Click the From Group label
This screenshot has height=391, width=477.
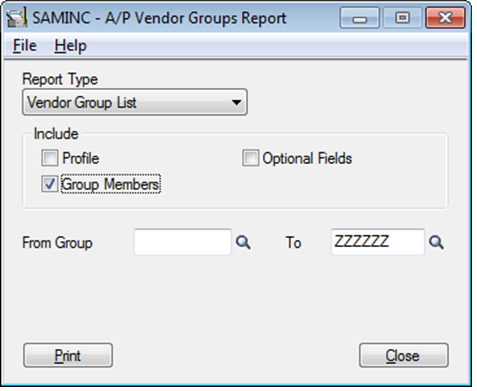57,243
